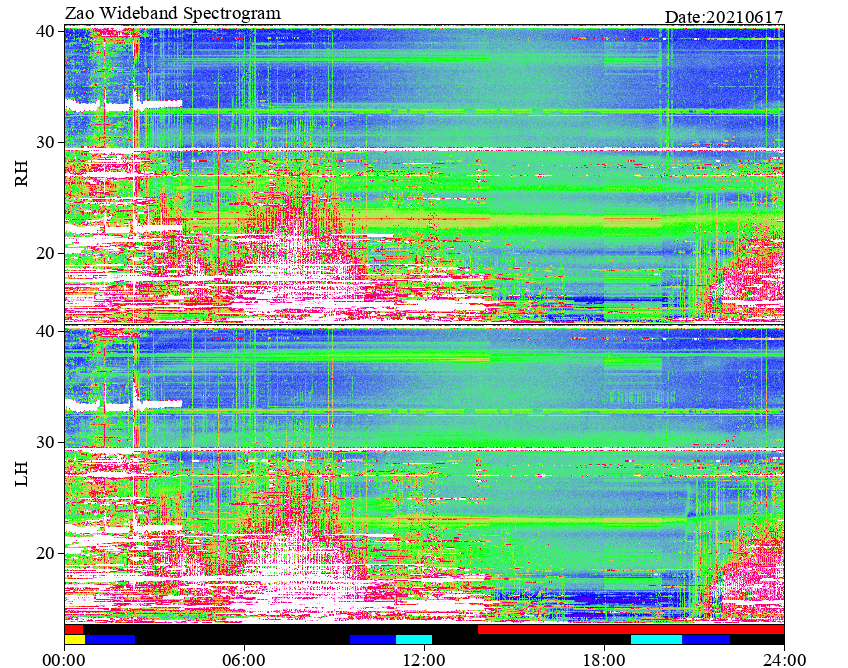
Task: Click the Date:20210617 label
Action: (724, 17)
